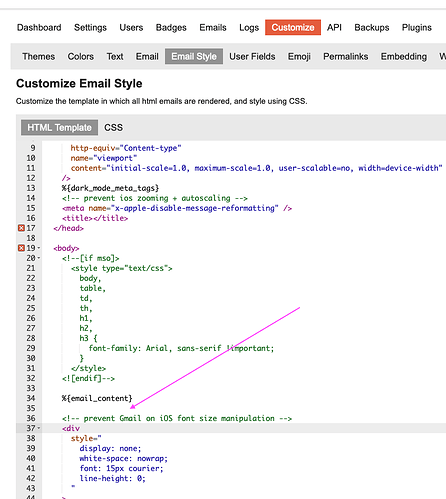This screenshot has width=446, height=499.
Task: Open the Themes sub-navigation item
Action: coord(39,56)
